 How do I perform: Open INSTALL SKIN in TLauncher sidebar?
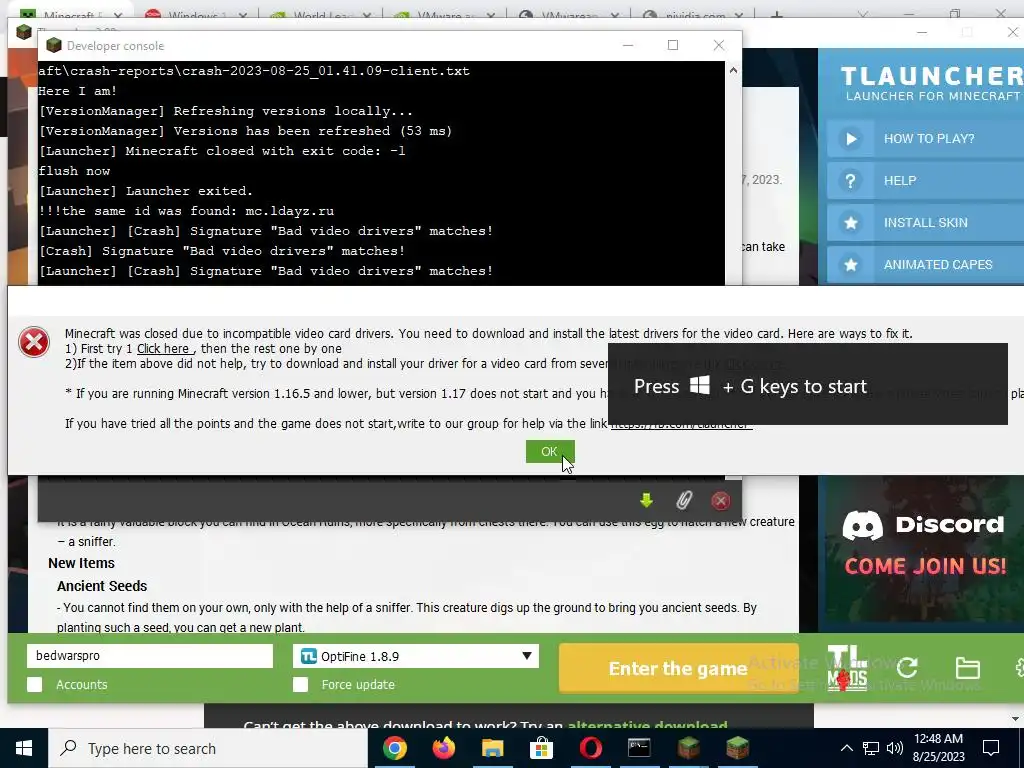[x=925, y=223]
